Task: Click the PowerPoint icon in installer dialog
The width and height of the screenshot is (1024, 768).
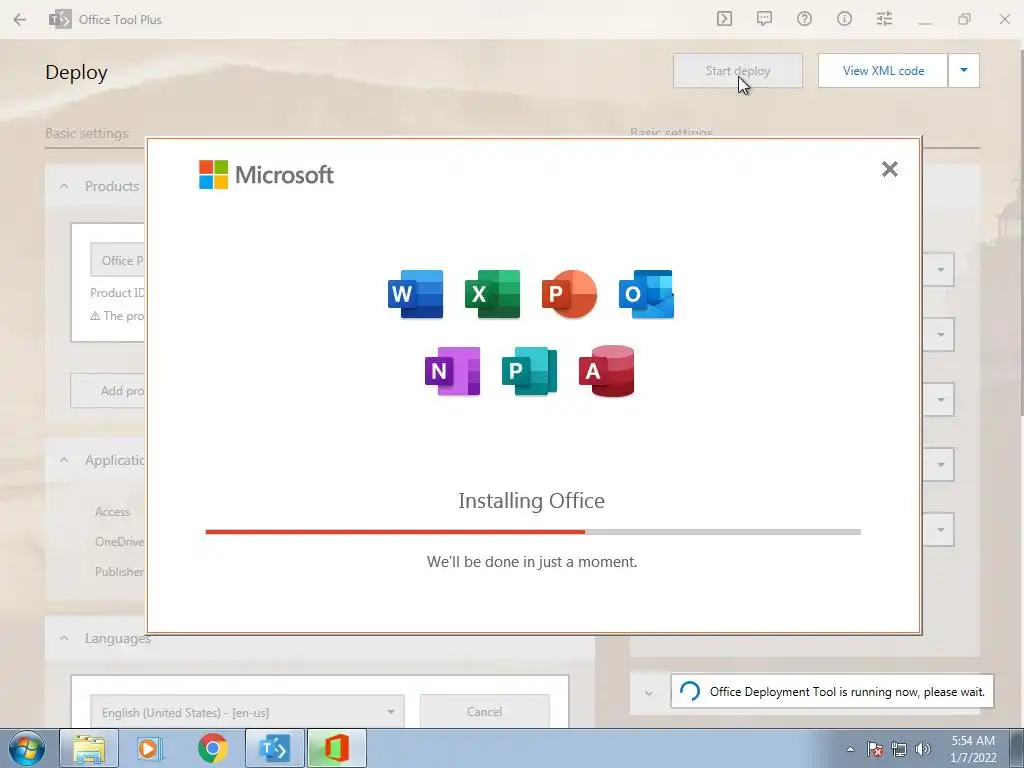Action: coord(569,294)
